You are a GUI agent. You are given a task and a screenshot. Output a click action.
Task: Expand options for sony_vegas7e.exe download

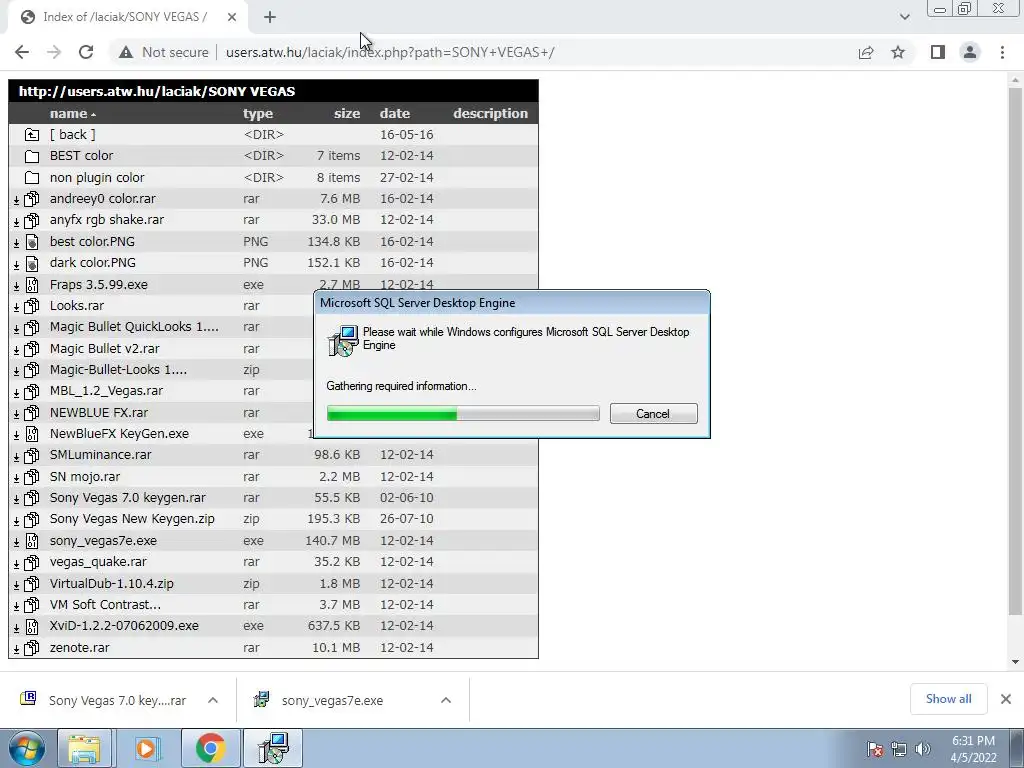click(446, 700)
